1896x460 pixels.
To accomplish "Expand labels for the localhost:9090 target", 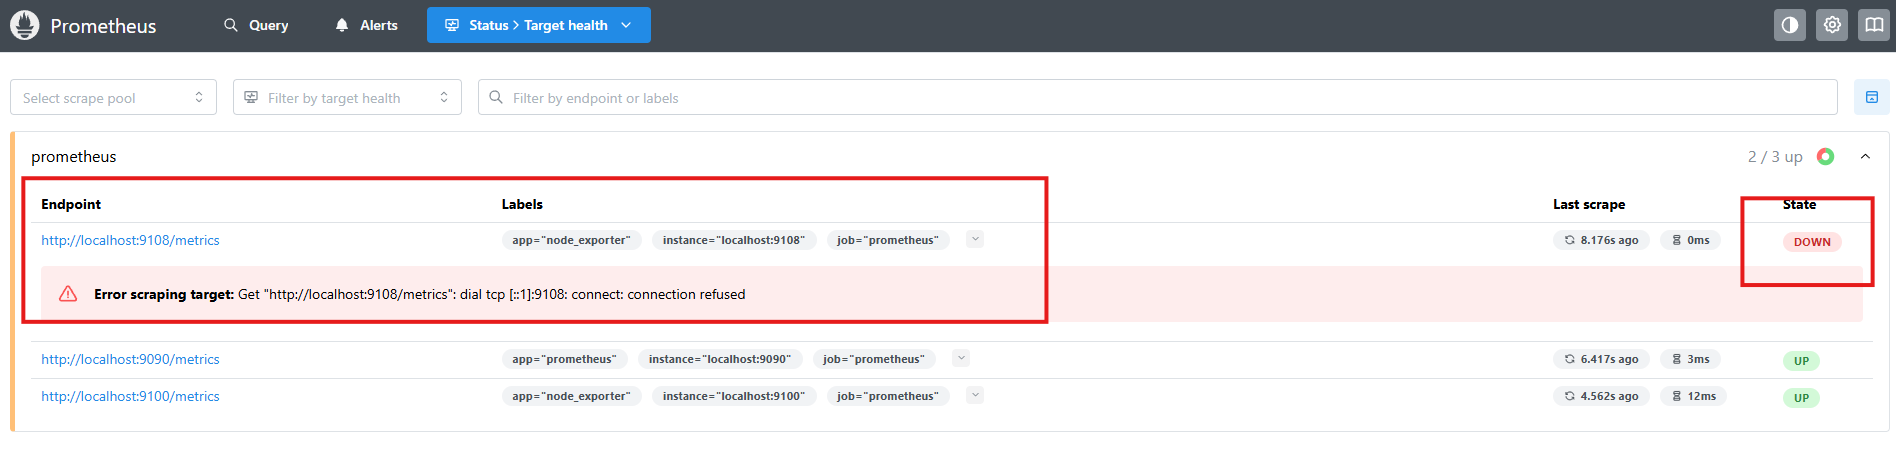I will (961, 358).
